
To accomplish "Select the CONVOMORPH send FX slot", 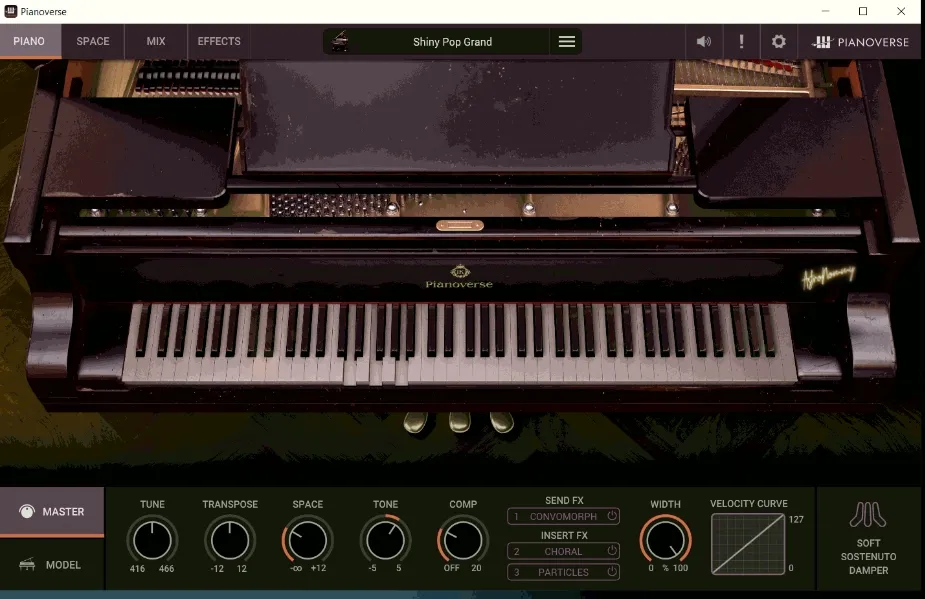I will click(563, 516).
